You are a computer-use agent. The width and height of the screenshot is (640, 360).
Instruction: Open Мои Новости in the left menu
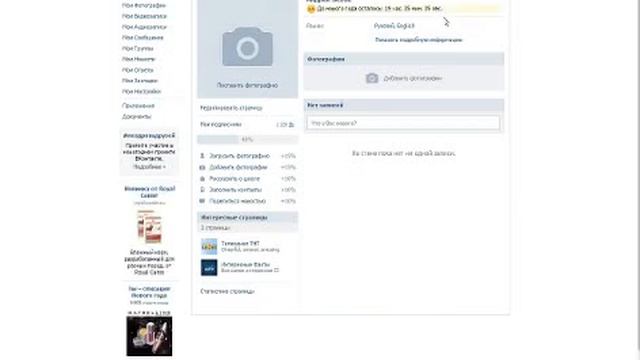pos(138,59)
